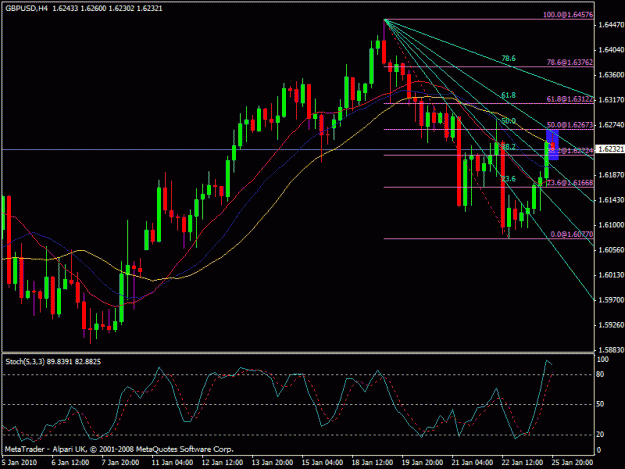Screen dimensions: 625x469
Task: Click the price axis value 1.64040
Action: [611, 50]
